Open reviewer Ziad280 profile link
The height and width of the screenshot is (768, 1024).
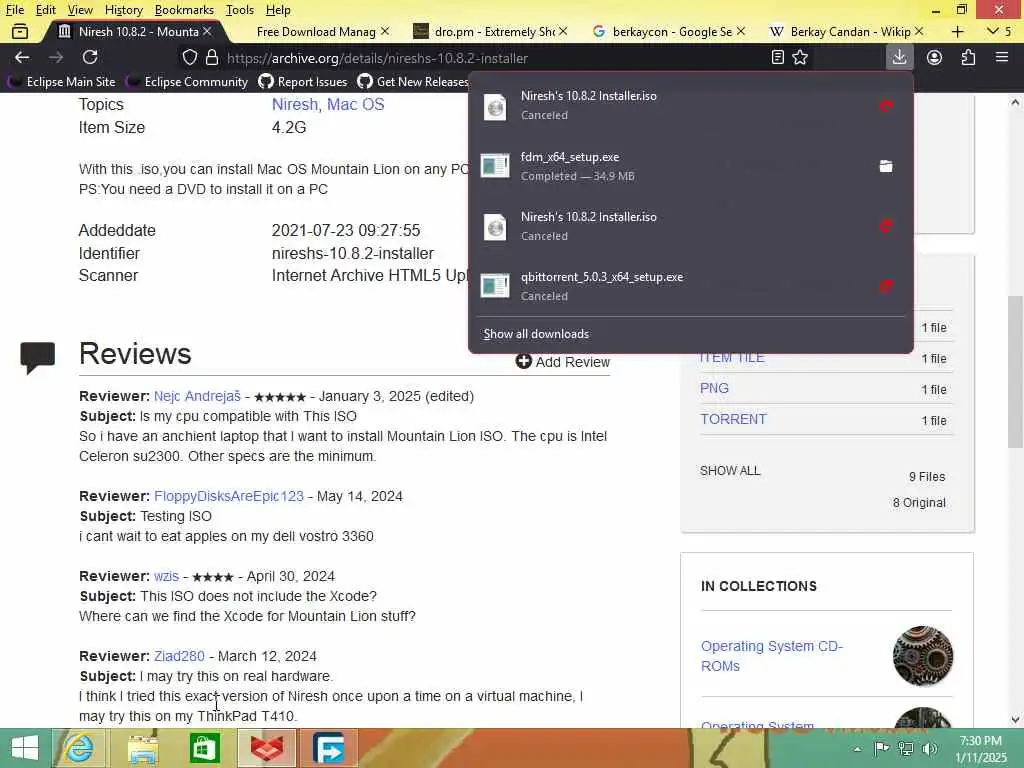[x=179, y=656]
